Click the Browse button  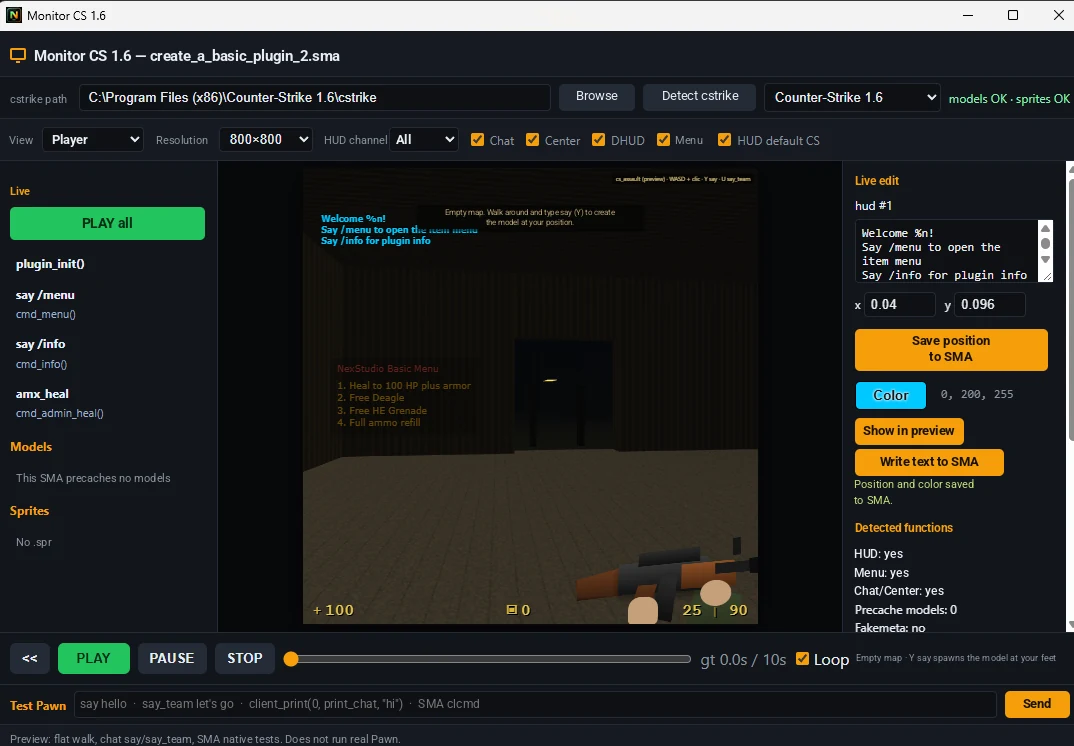click(597, 97)
